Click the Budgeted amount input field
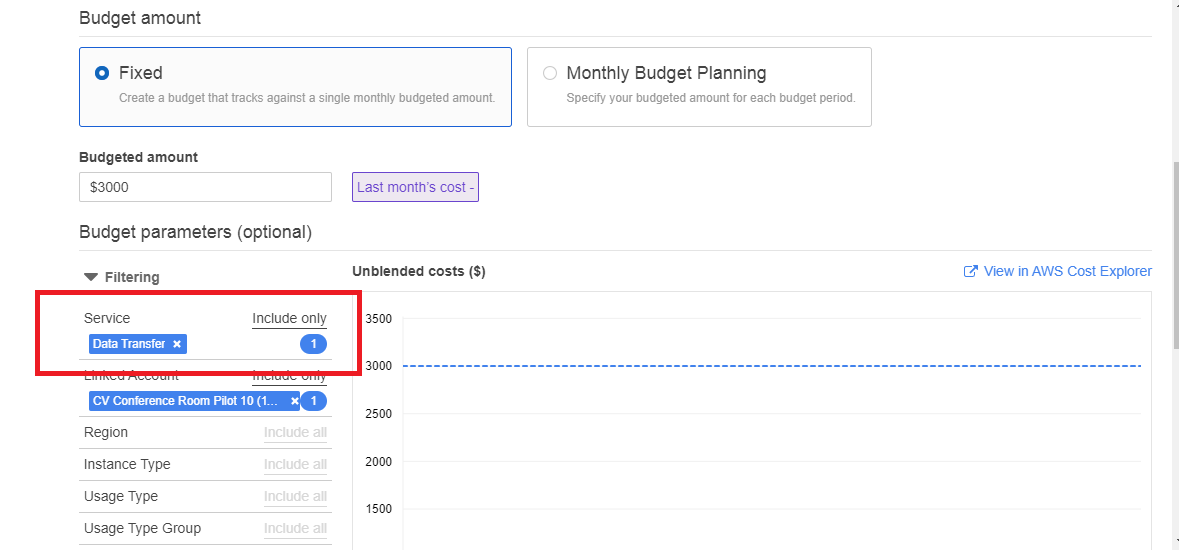1179x555 pixels. point(205,187)
